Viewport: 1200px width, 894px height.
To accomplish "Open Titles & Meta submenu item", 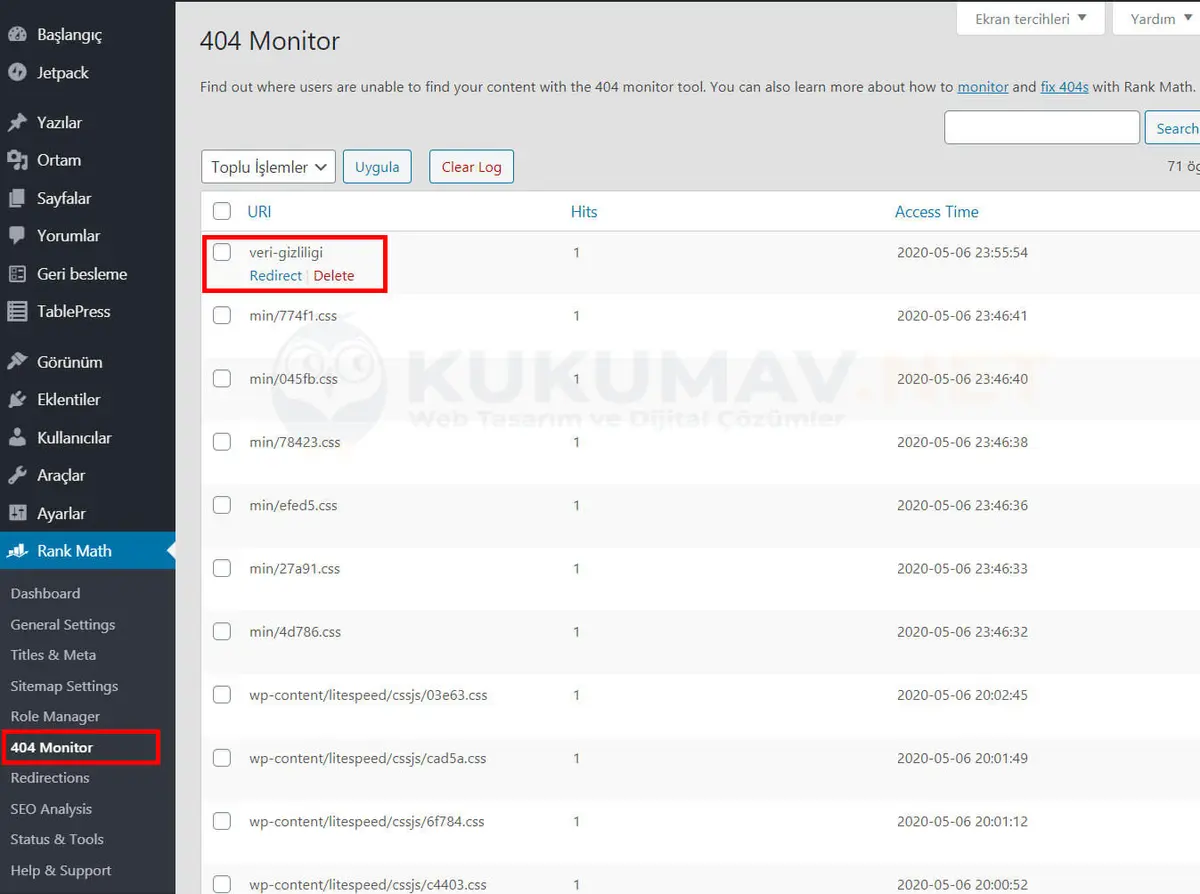I will coord(53,655).
